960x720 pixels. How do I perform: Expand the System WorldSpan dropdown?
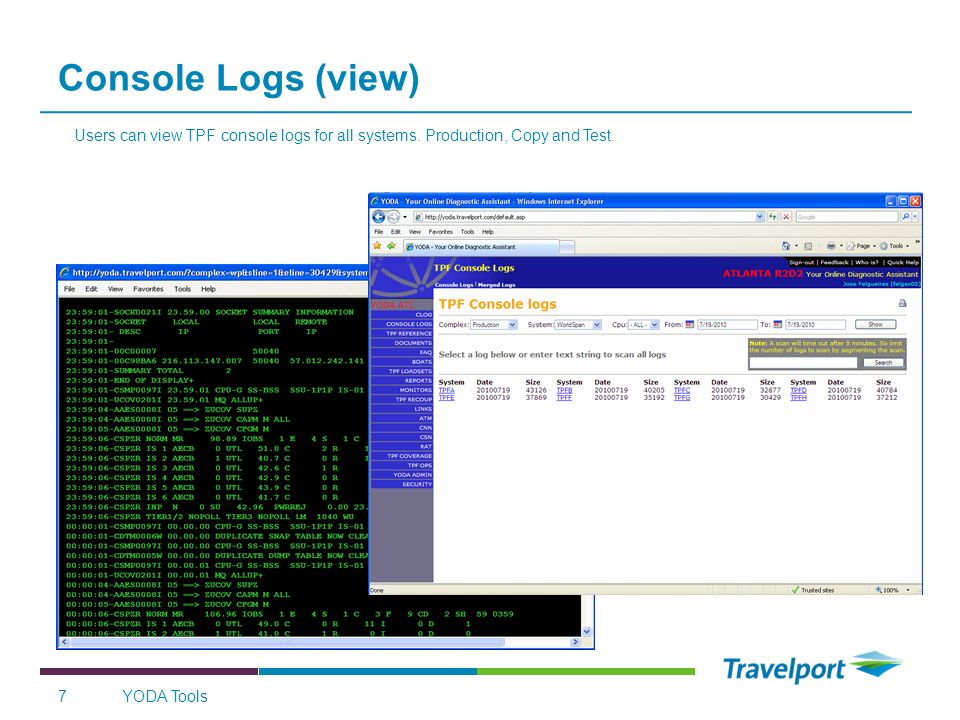click(596, 325)
